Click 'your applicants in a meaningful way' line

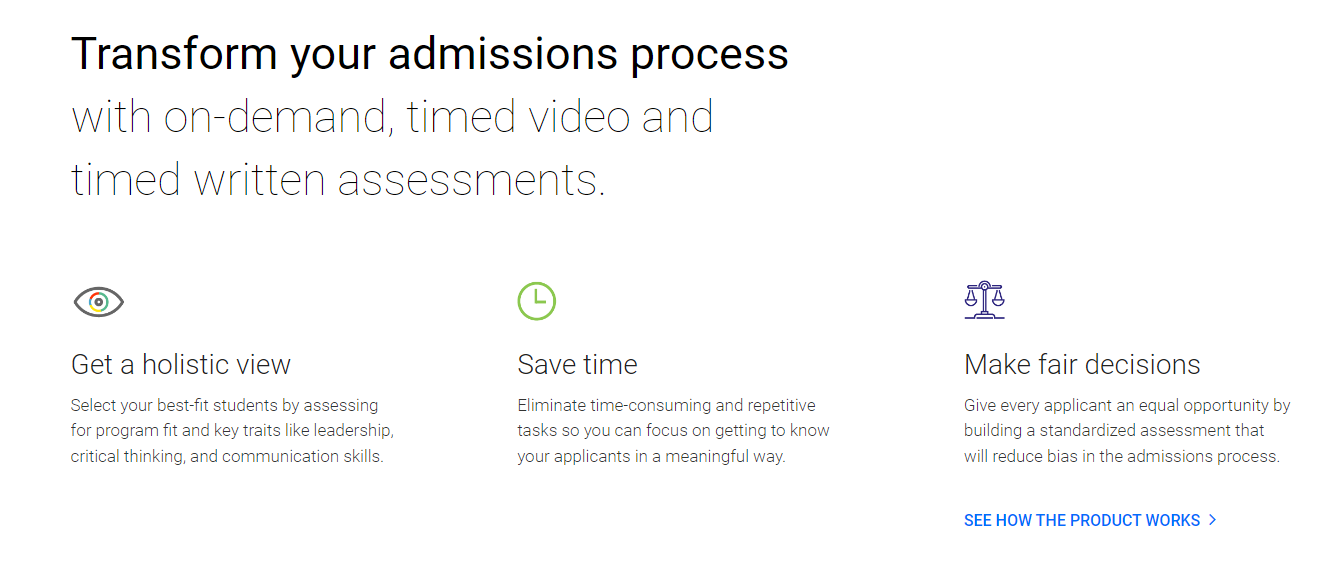coord(651,457)
